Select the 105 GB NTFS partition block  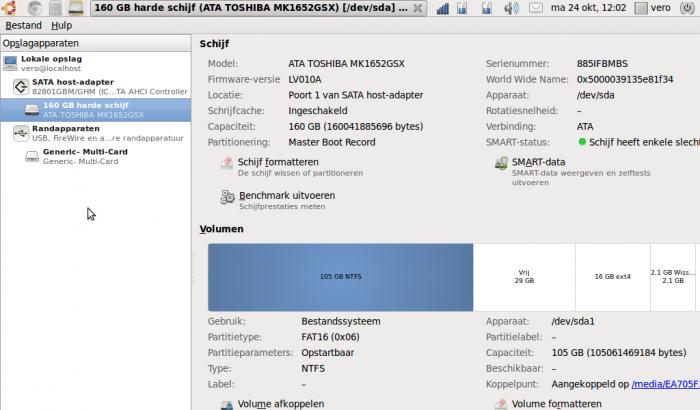point(341,277)
